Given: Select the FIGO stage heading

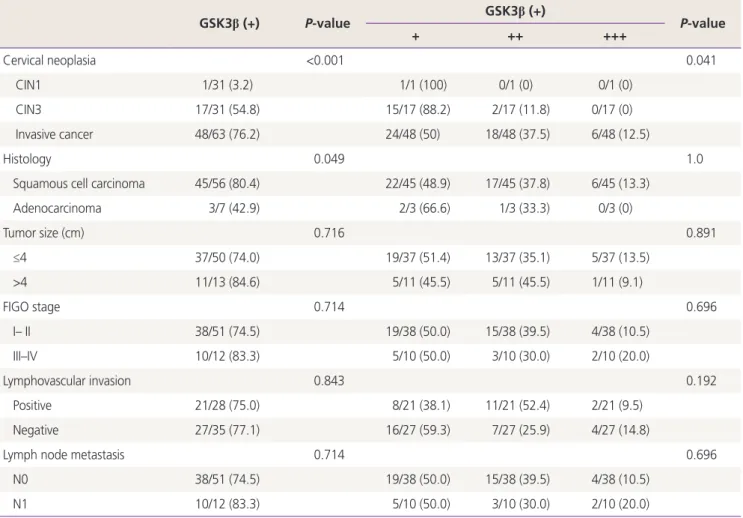Looking at the screenshot, I should 31,307.
